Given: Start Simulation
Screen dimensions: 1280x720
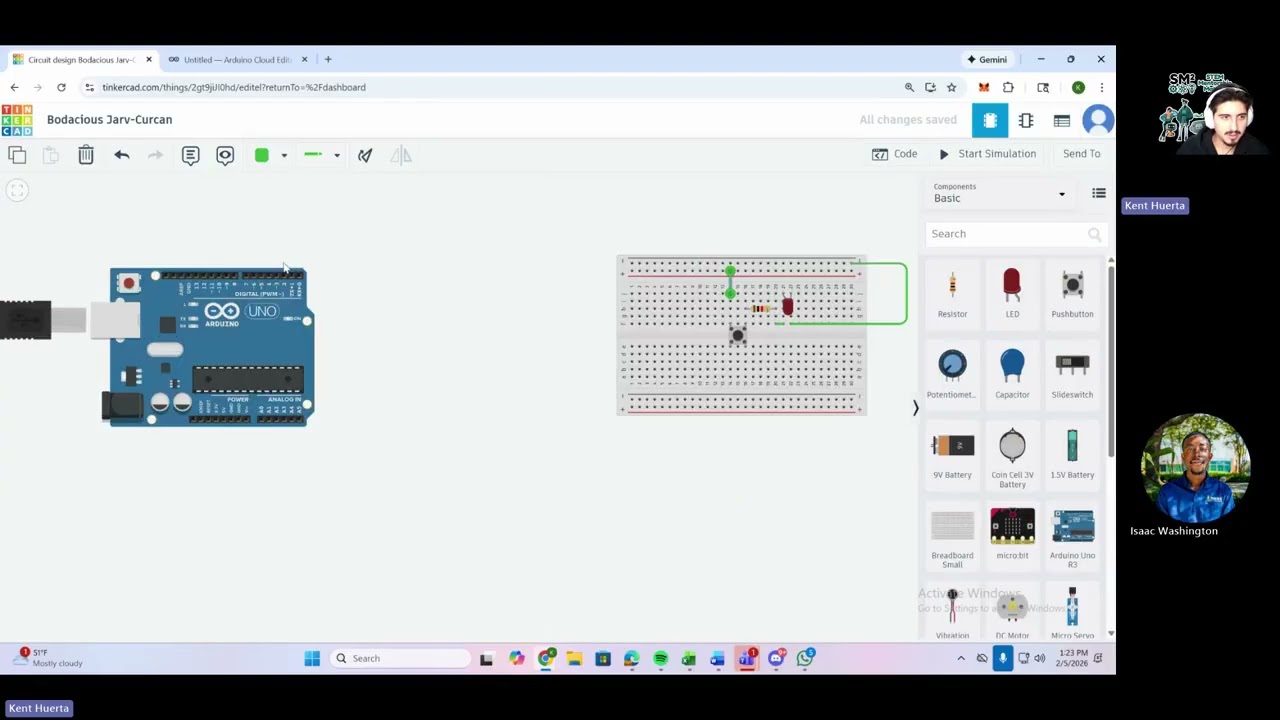Looking at the screenshot, I should point(988,154).
